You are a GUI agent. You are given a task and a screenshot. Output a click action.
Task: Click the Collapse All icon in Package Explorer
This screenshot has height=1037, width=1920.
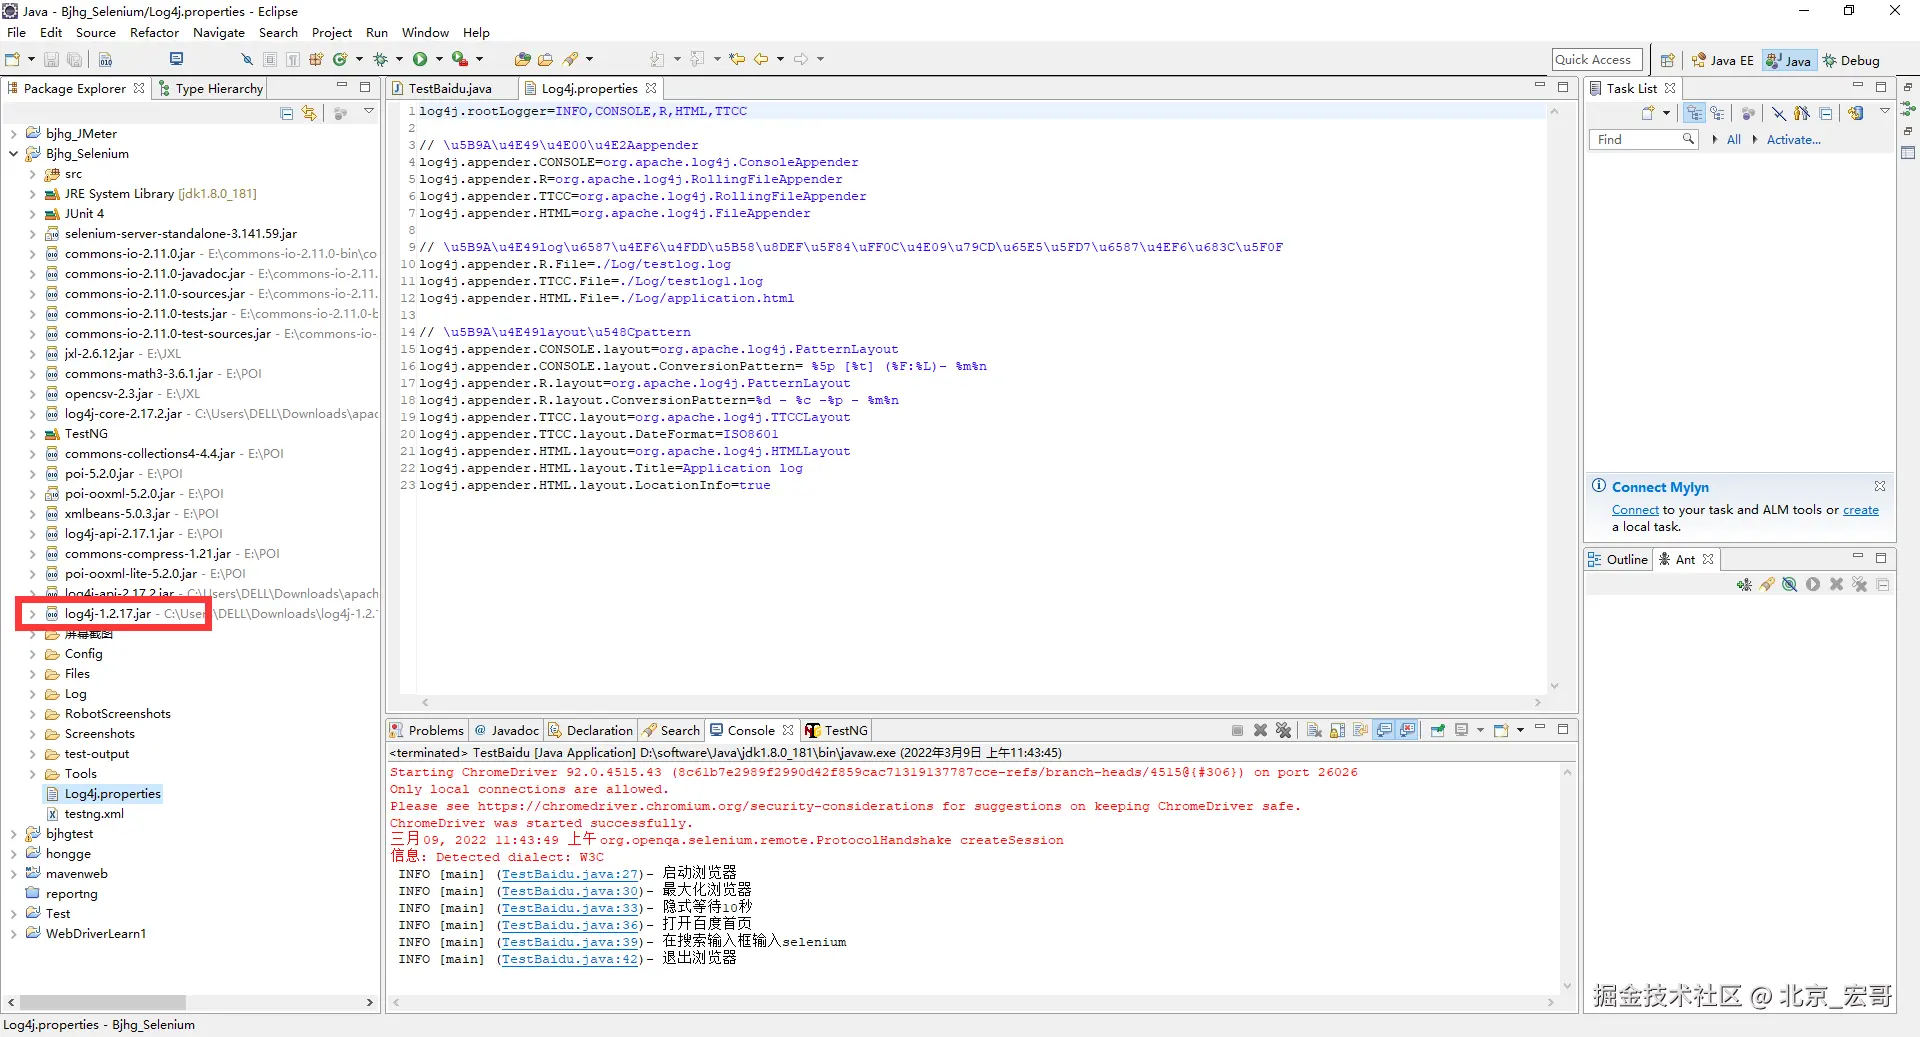click(287, 113)
